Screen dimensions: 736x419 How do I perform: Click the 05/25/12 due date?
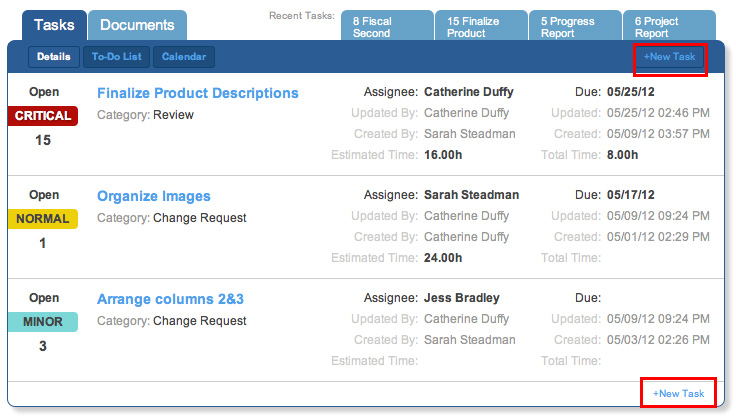point(630,92)
